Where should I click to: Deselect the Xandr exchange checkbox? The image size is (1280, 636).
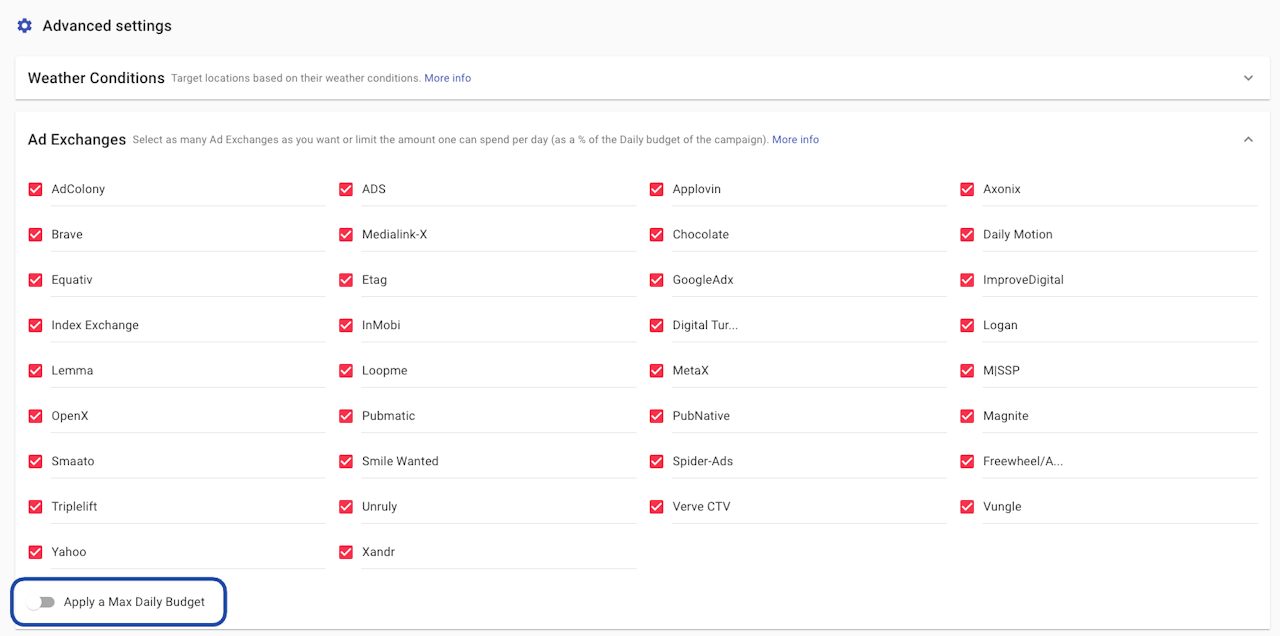[346, 552]
